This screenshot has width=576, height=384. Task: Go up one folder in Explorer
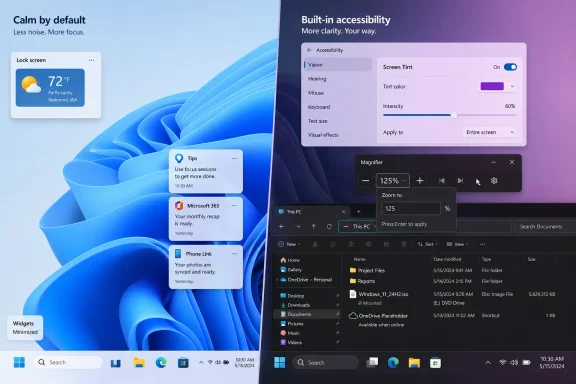coord(313,227)
